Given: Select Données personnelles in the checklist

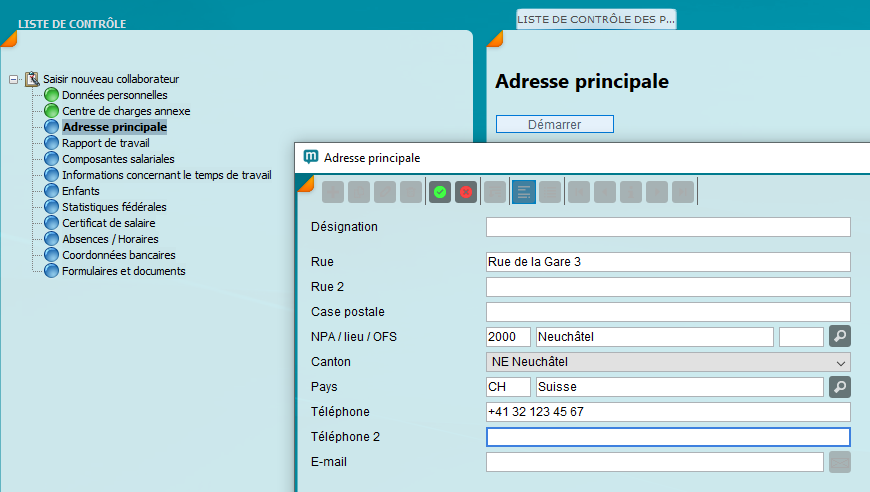Looking at the screenshot, I should pyautogui.click(x=114, y=95).
